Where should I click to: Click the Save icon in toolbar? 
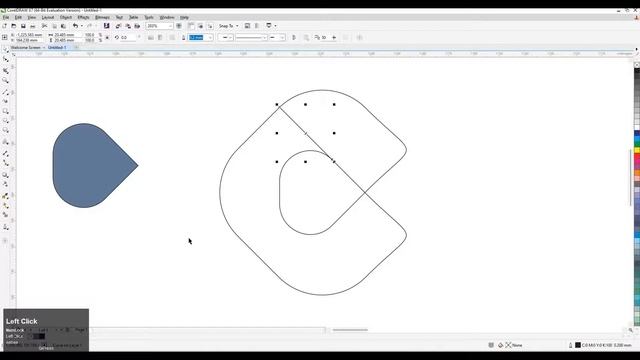(23, 26)
